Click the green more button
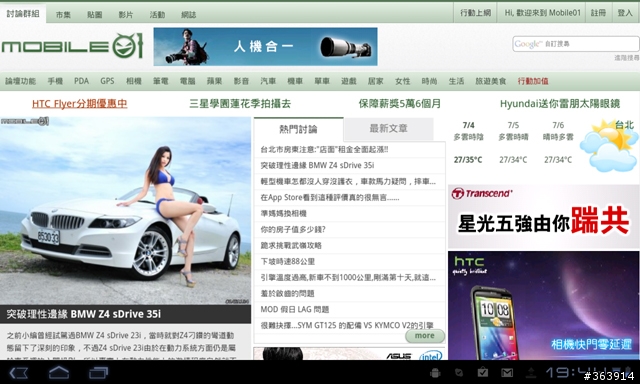Screen dimensions: 640x384 click(x=424, y=335)
